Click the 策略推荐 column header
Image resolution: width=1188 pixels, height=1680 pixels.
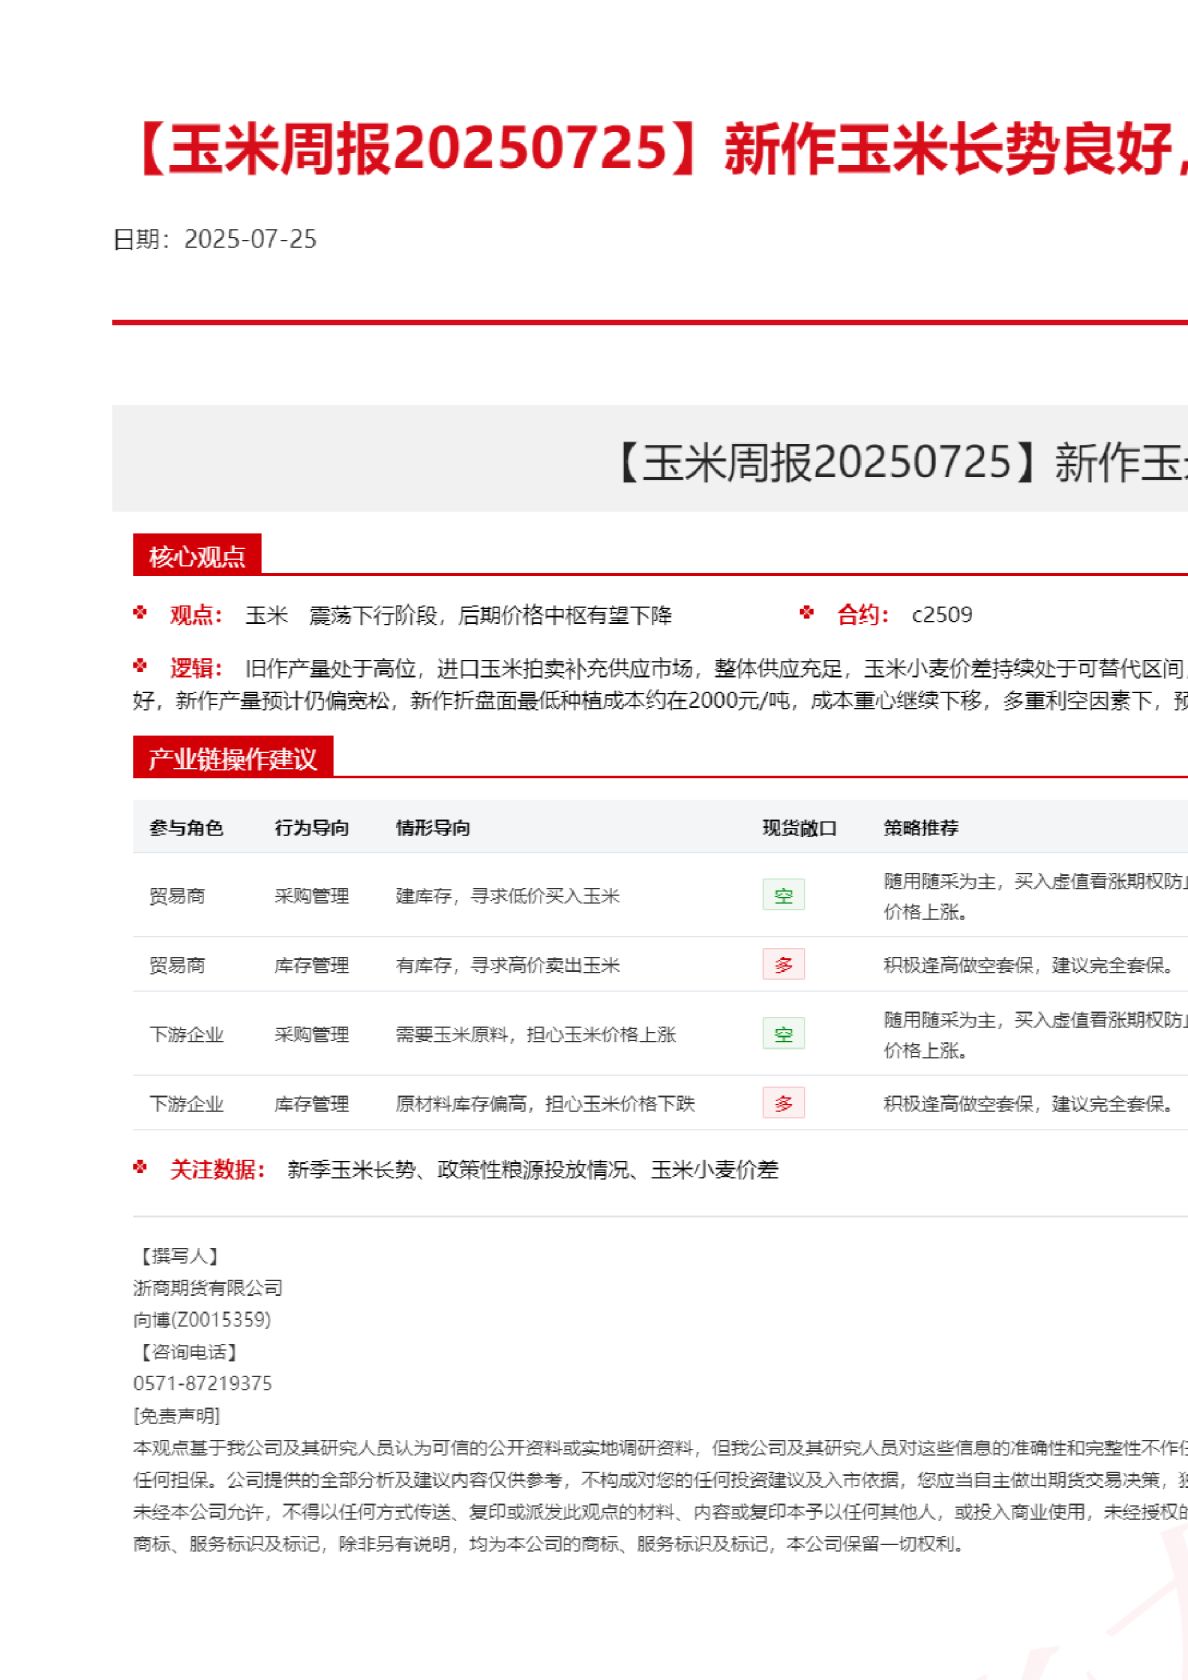tap(921, 827)
